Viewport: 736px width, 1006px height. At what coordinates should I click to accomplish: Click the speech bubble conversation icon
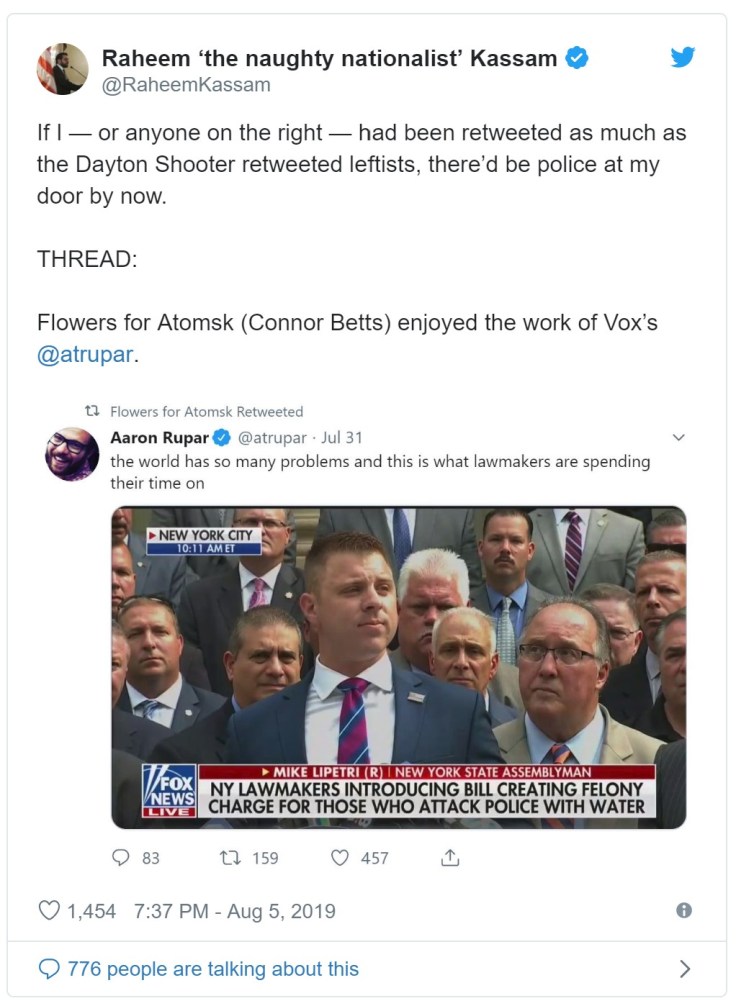(48, 968)
